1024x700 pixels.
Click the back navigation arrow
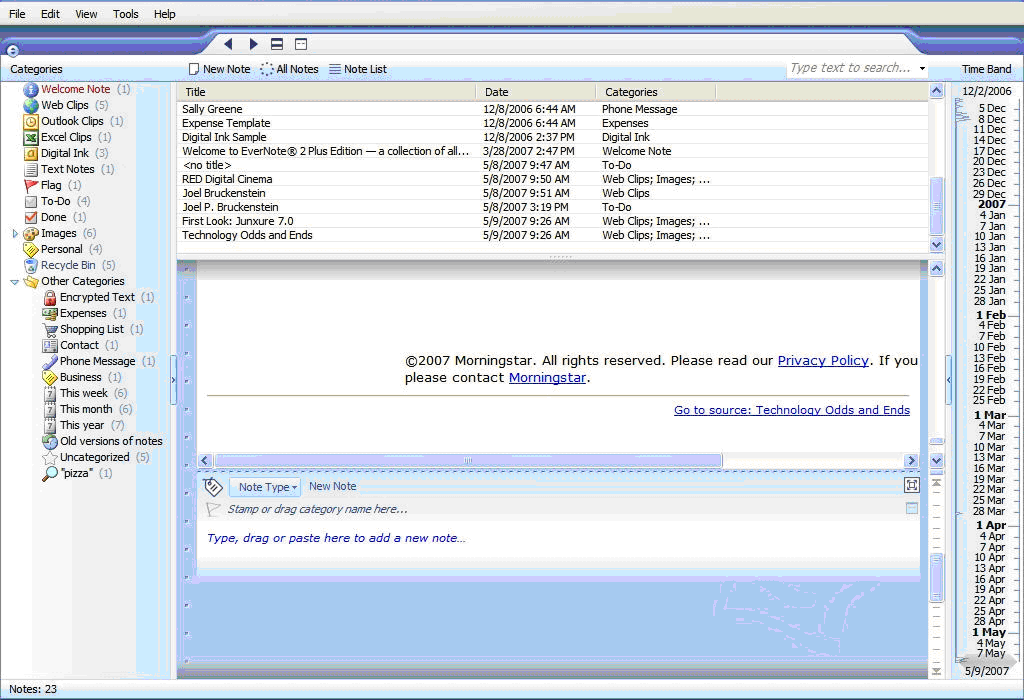click(228, 44)
